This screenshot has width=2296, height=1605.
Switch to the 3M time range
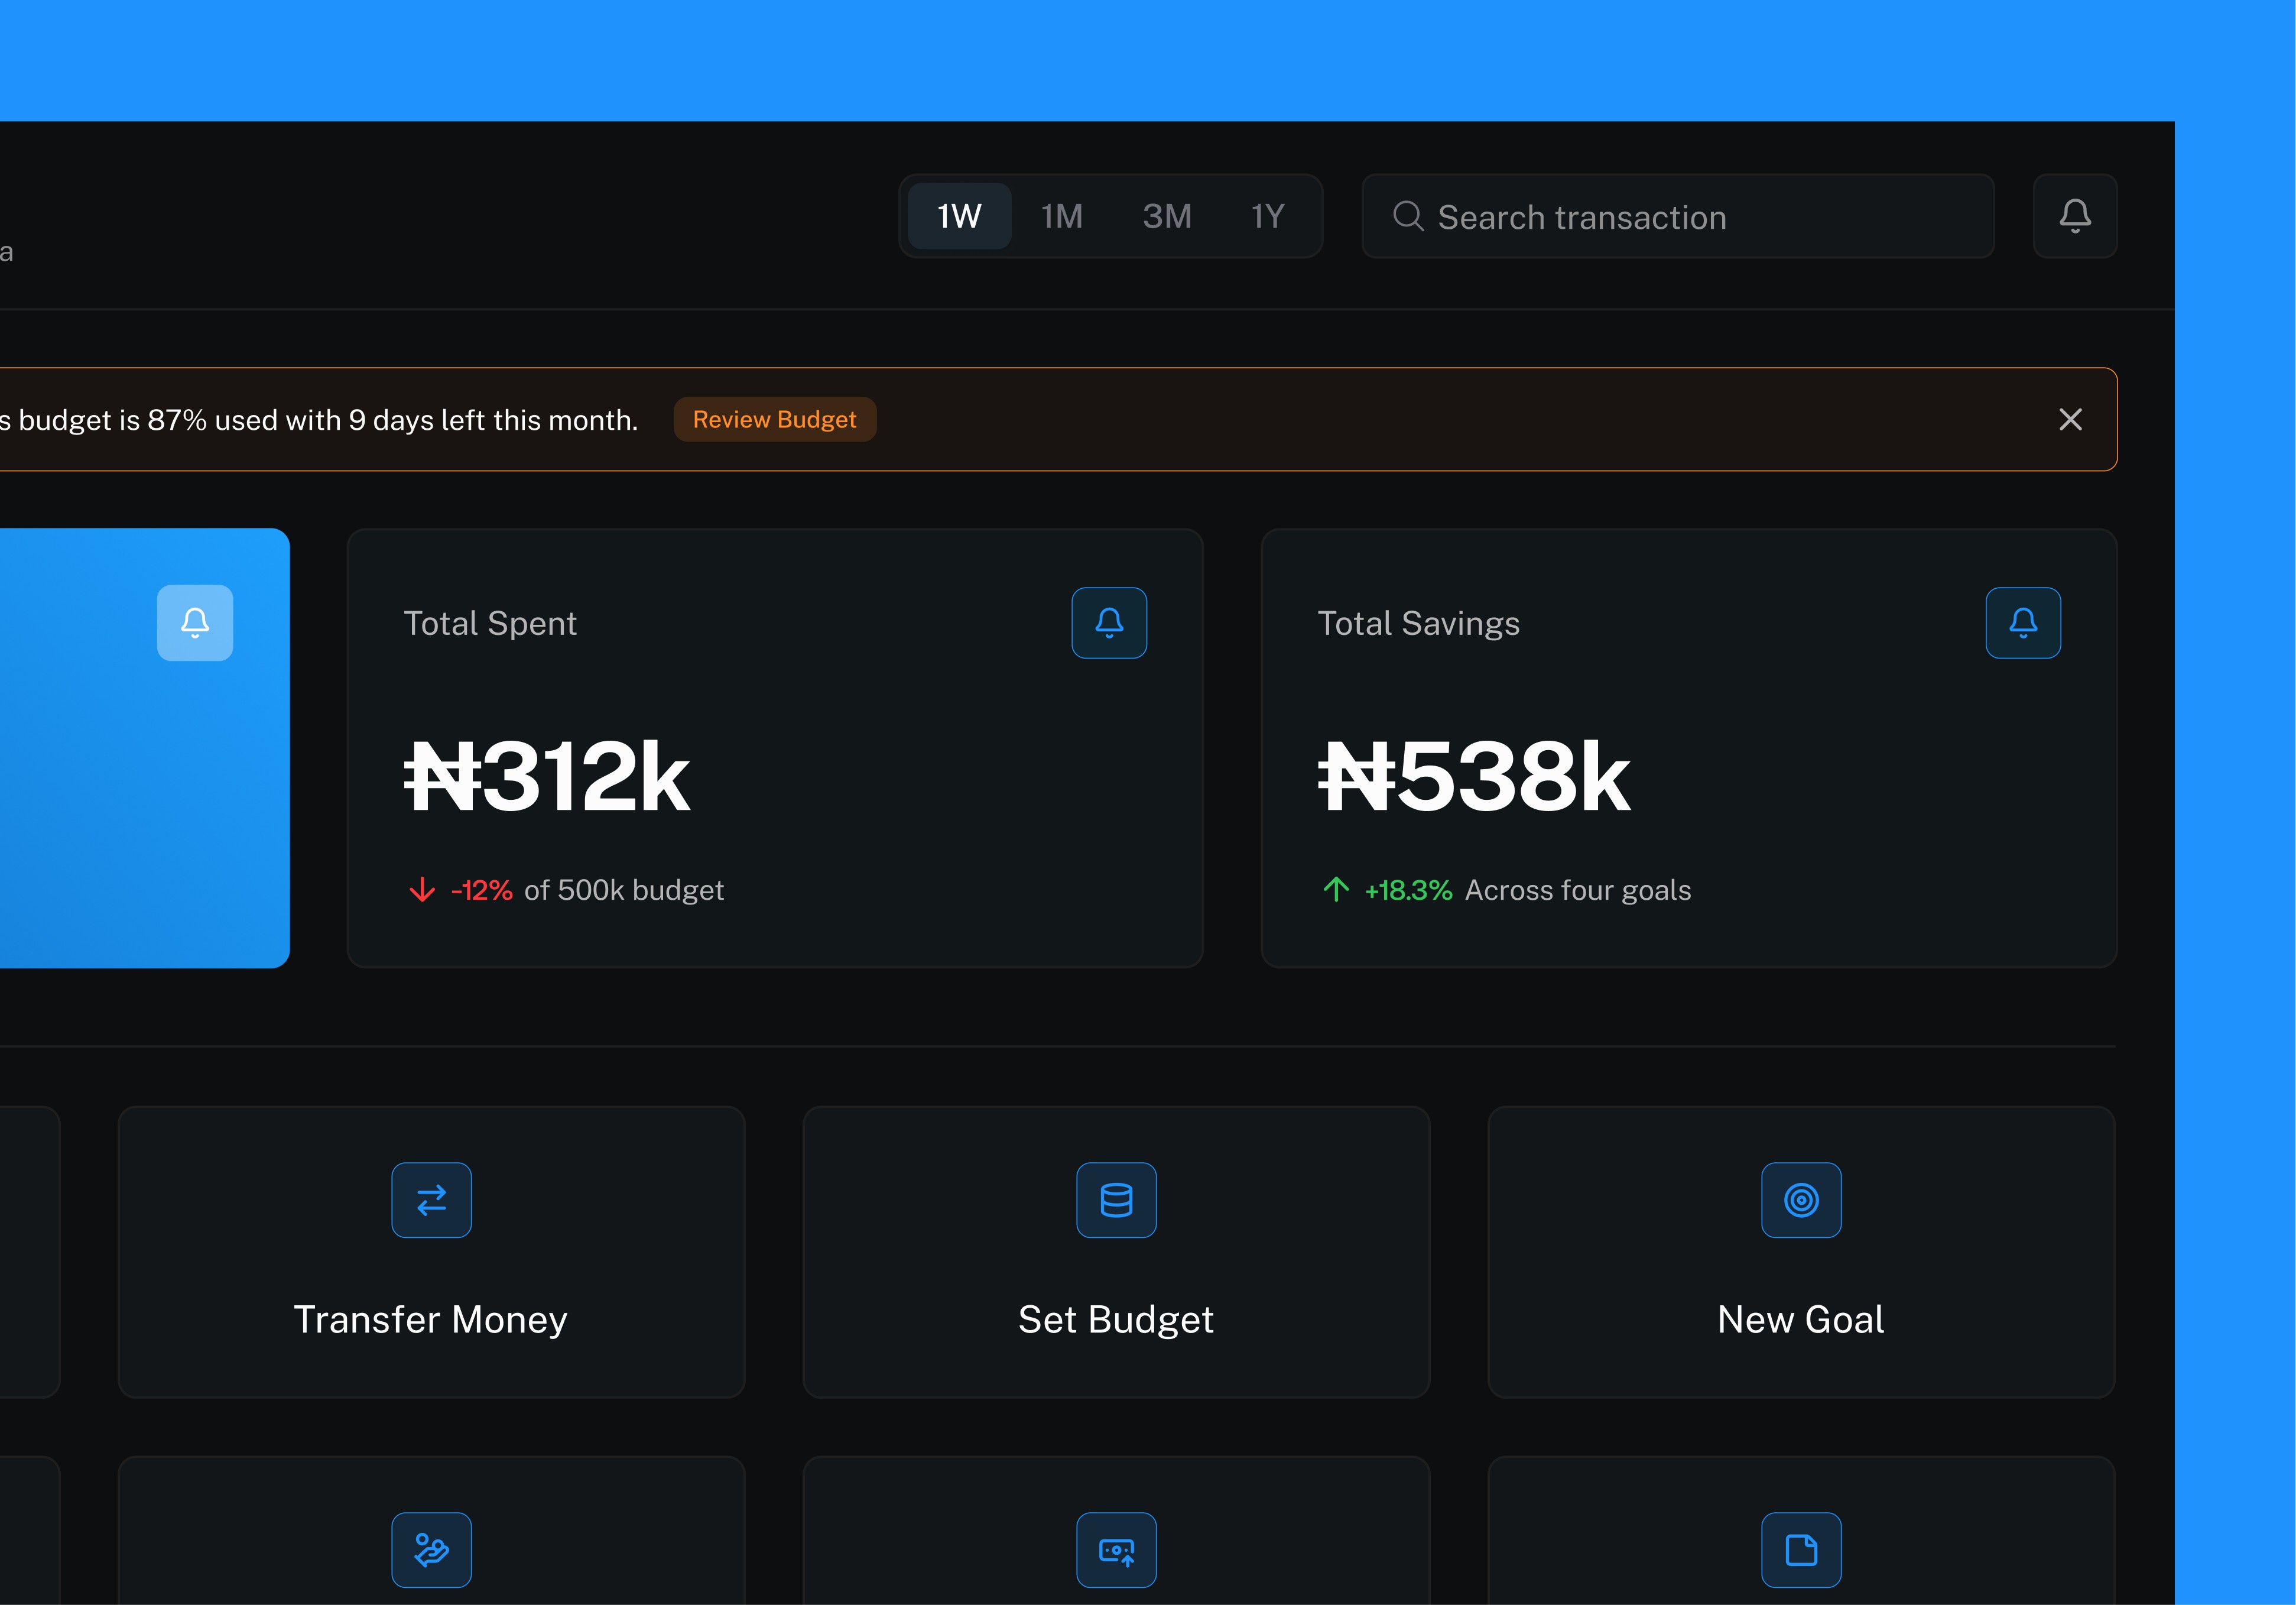1167,216
